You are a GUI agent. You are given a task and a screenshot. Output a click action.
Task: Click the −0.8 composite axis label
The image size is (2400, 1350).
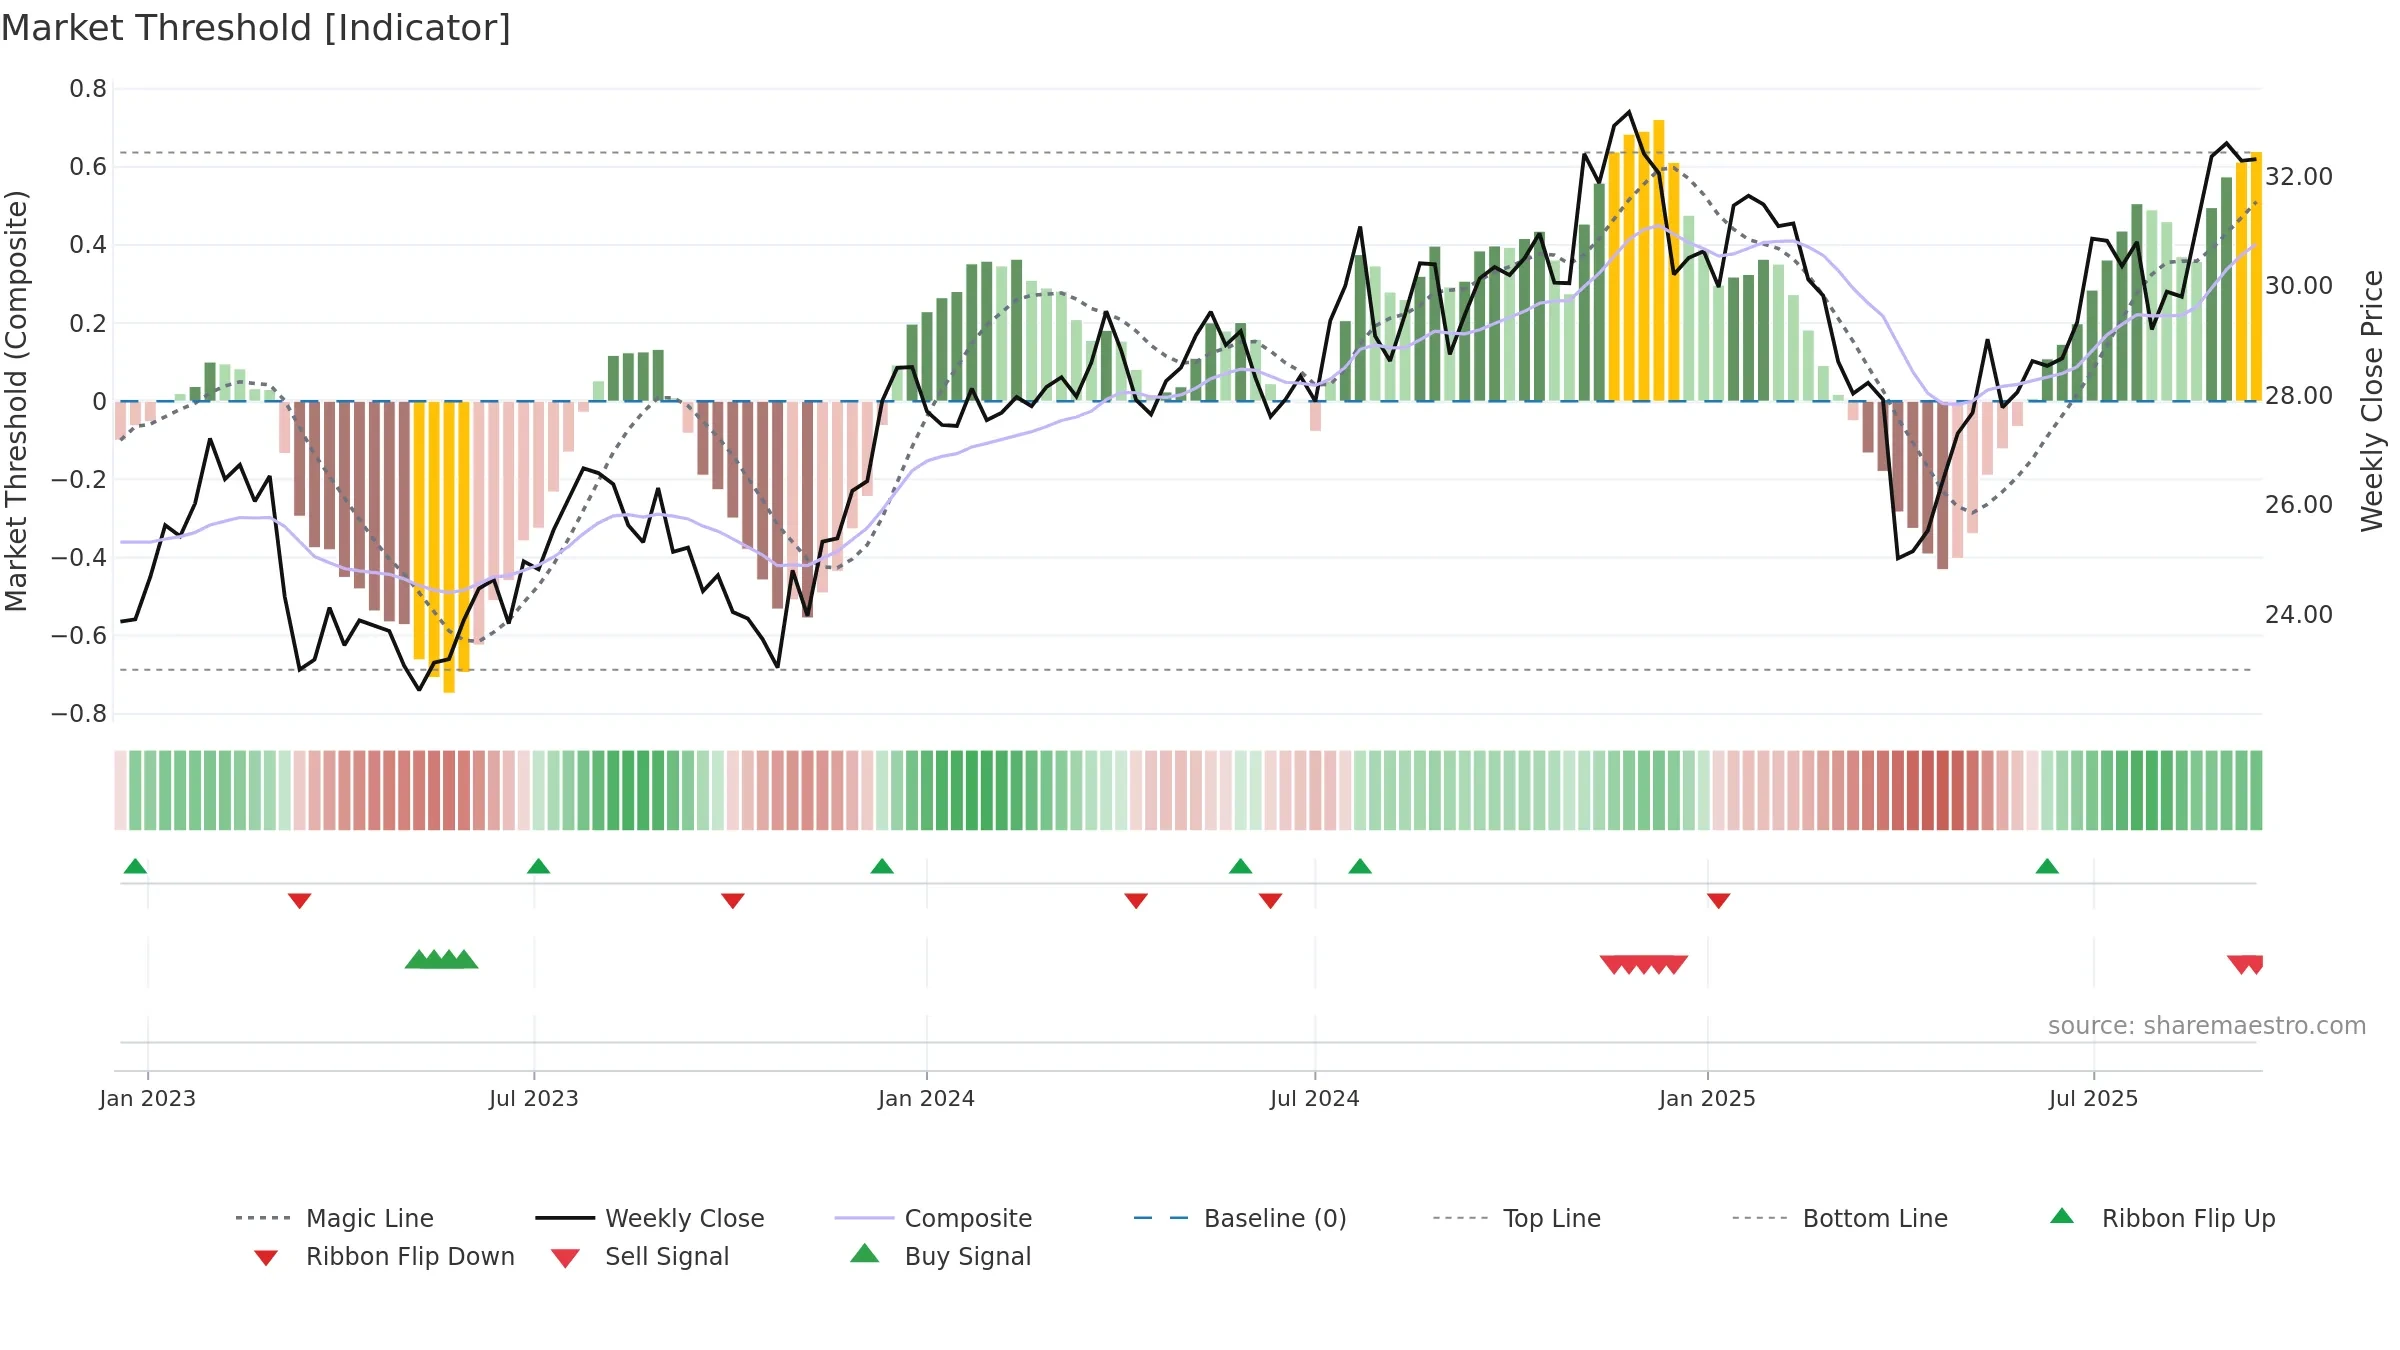point(79,714)
